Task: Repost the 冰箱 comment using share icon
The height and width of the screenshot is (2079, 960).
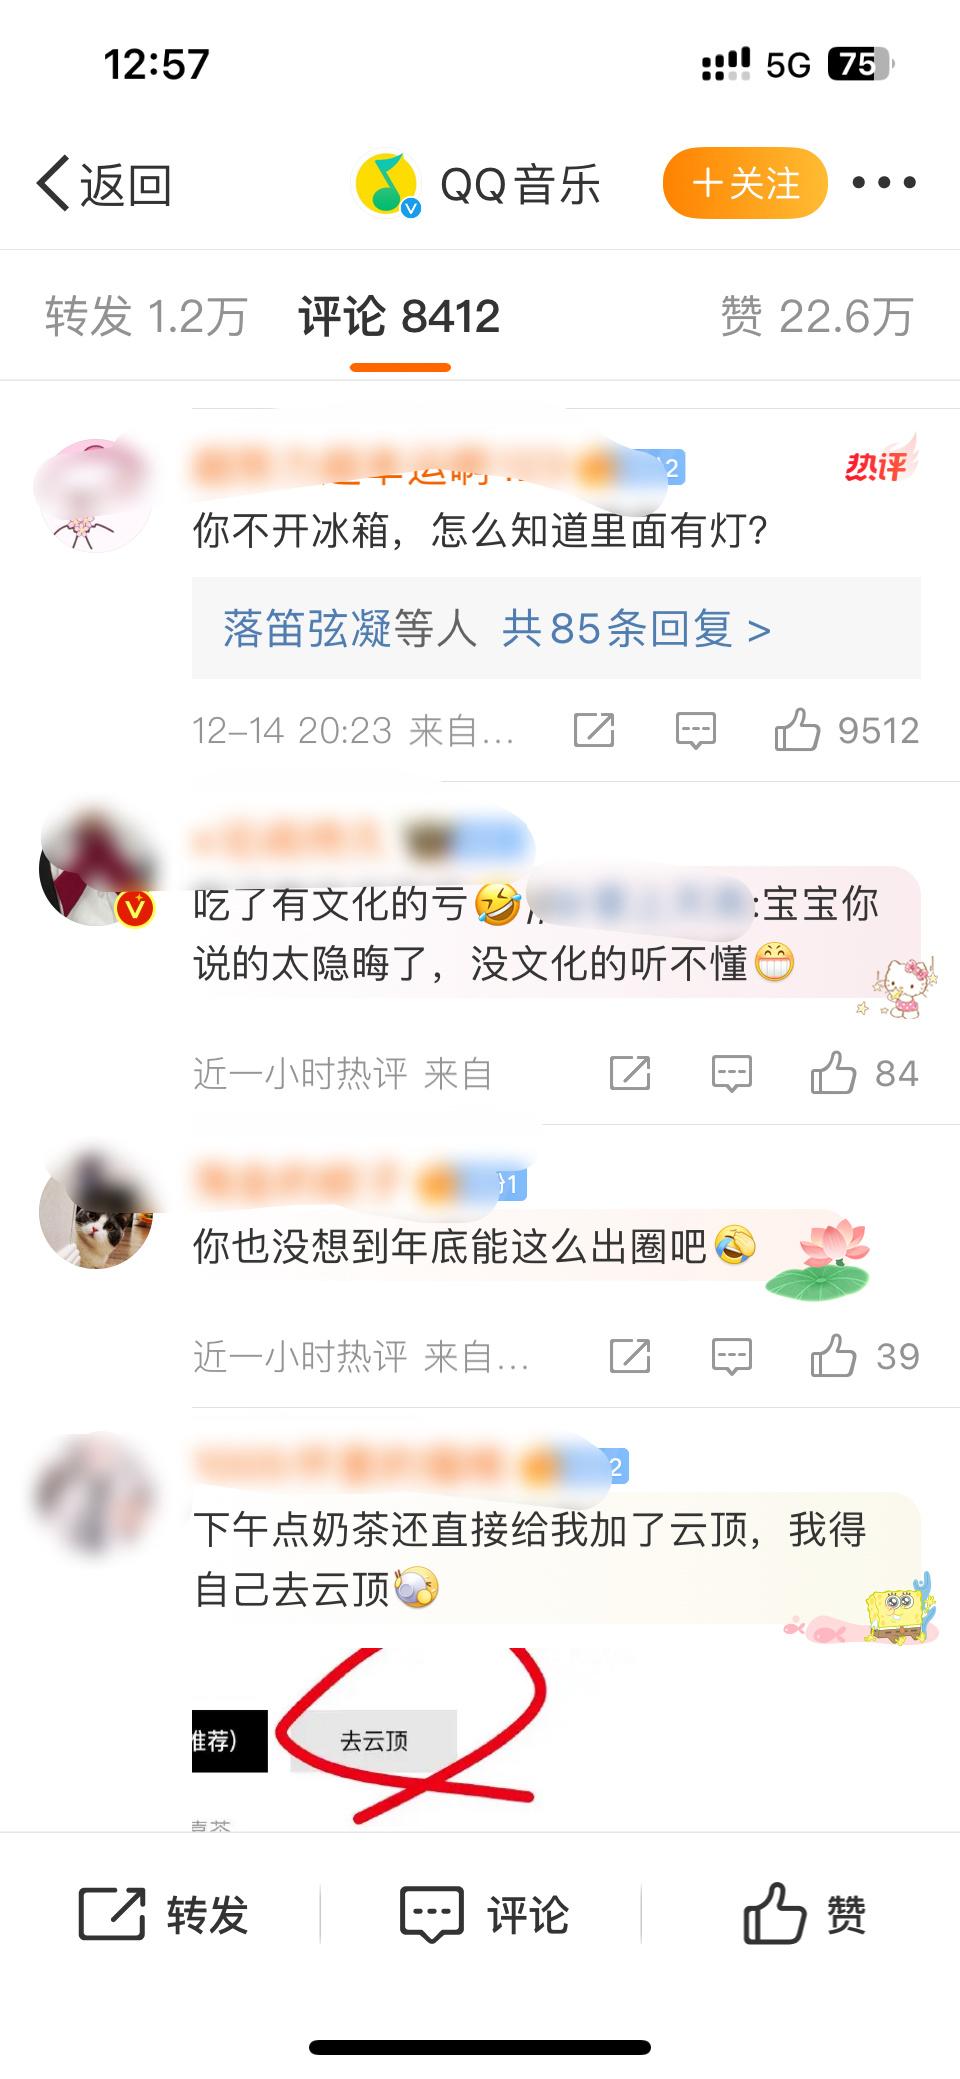Action: 594,730
